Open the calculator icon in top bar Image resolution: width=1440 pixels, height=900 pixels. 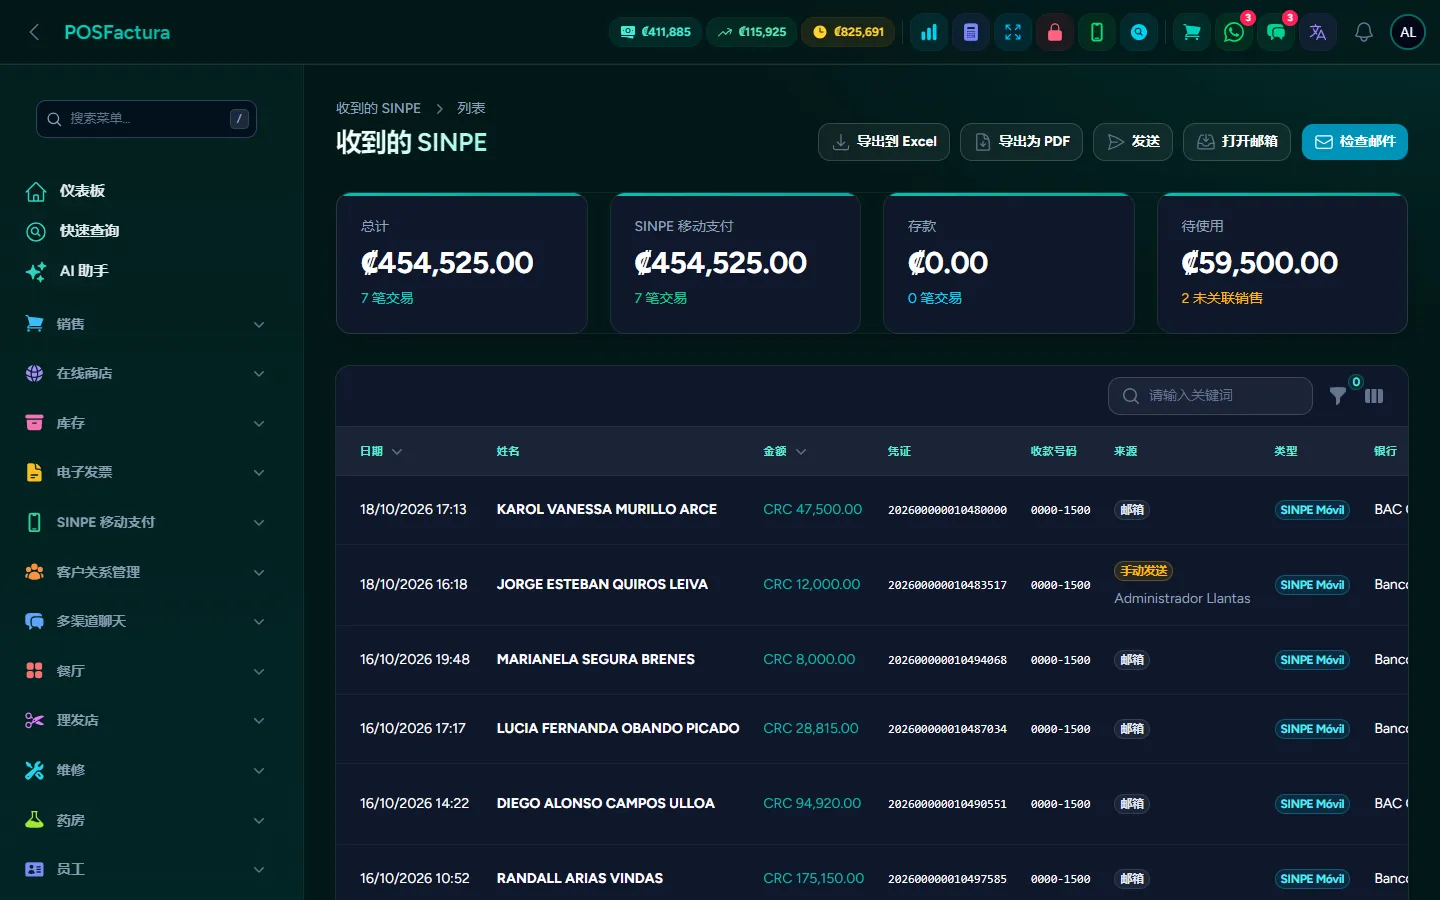971,32
